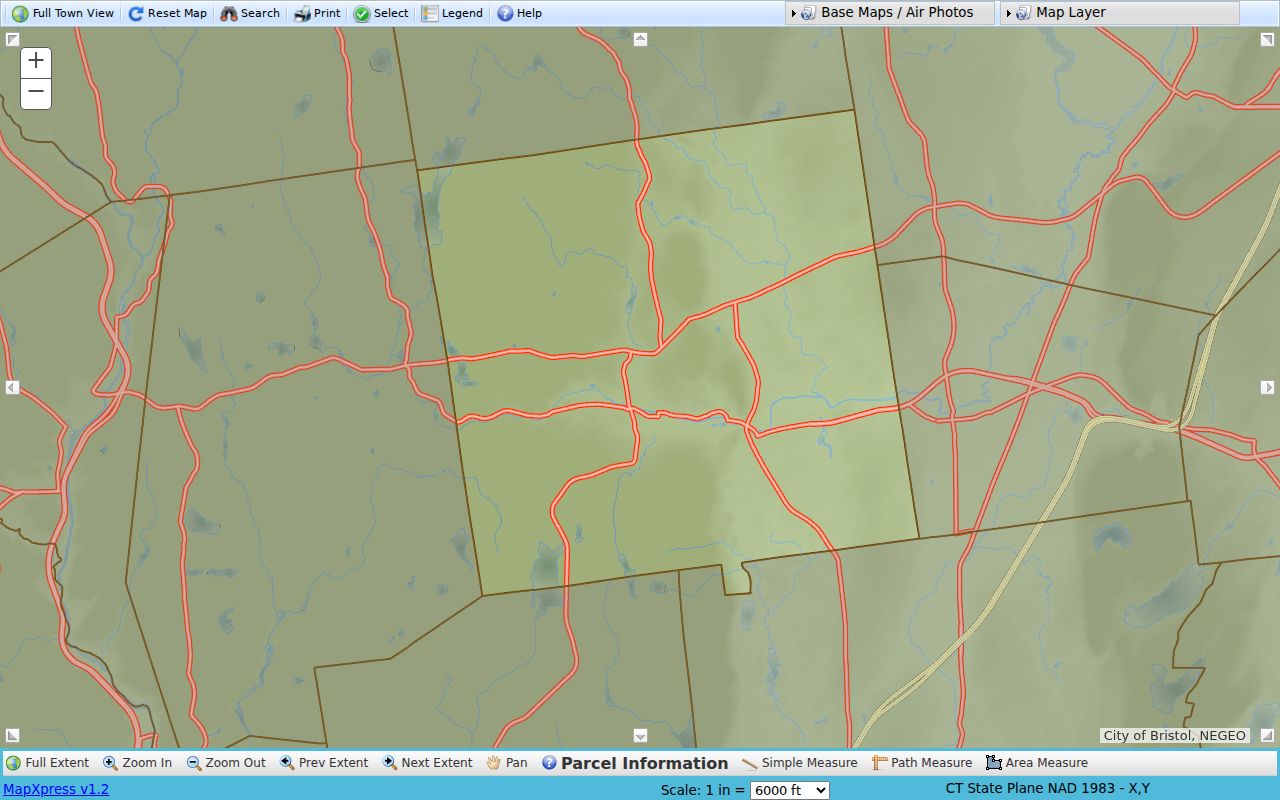Pan map south with bottom arrow
Viewport: 1280px width, 800px height.
(640, 736)
